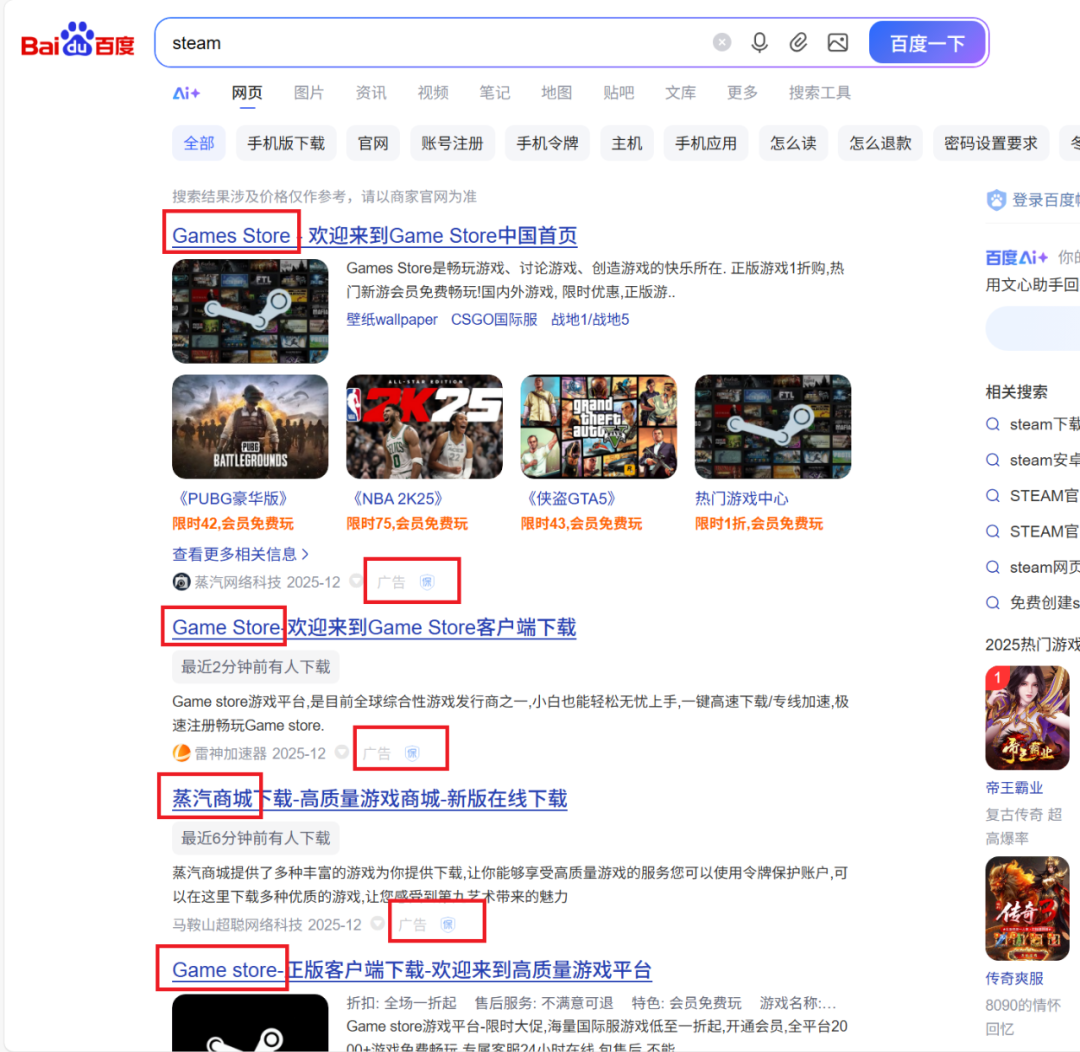Open the CSGO国际服 sublink
This screenshot has width=1080, height=1052.
494,320
